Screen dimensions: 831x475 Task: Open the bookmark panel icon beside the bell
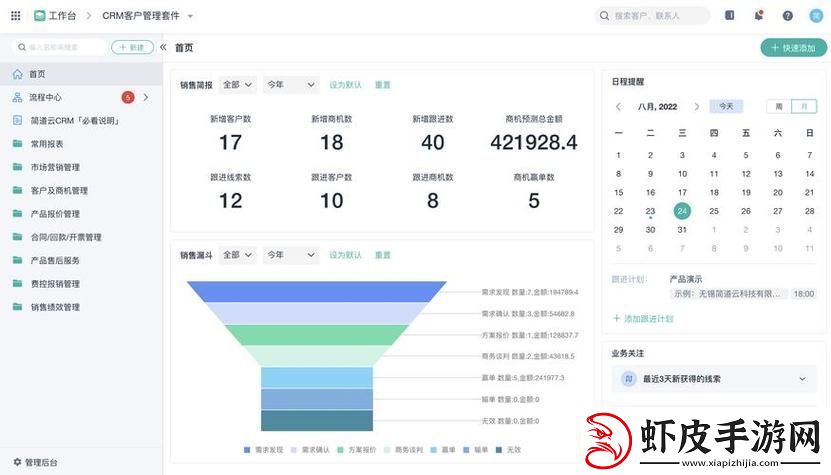point(730,15)
